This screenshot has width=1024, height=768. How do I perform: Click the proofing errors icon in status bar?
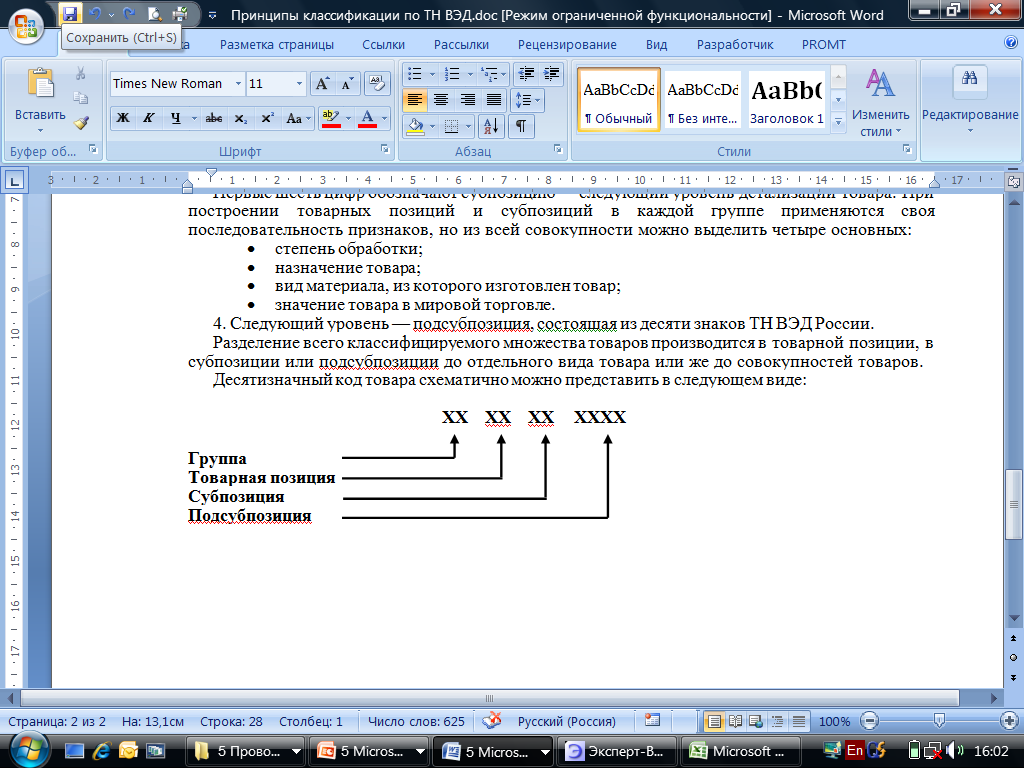492,721
